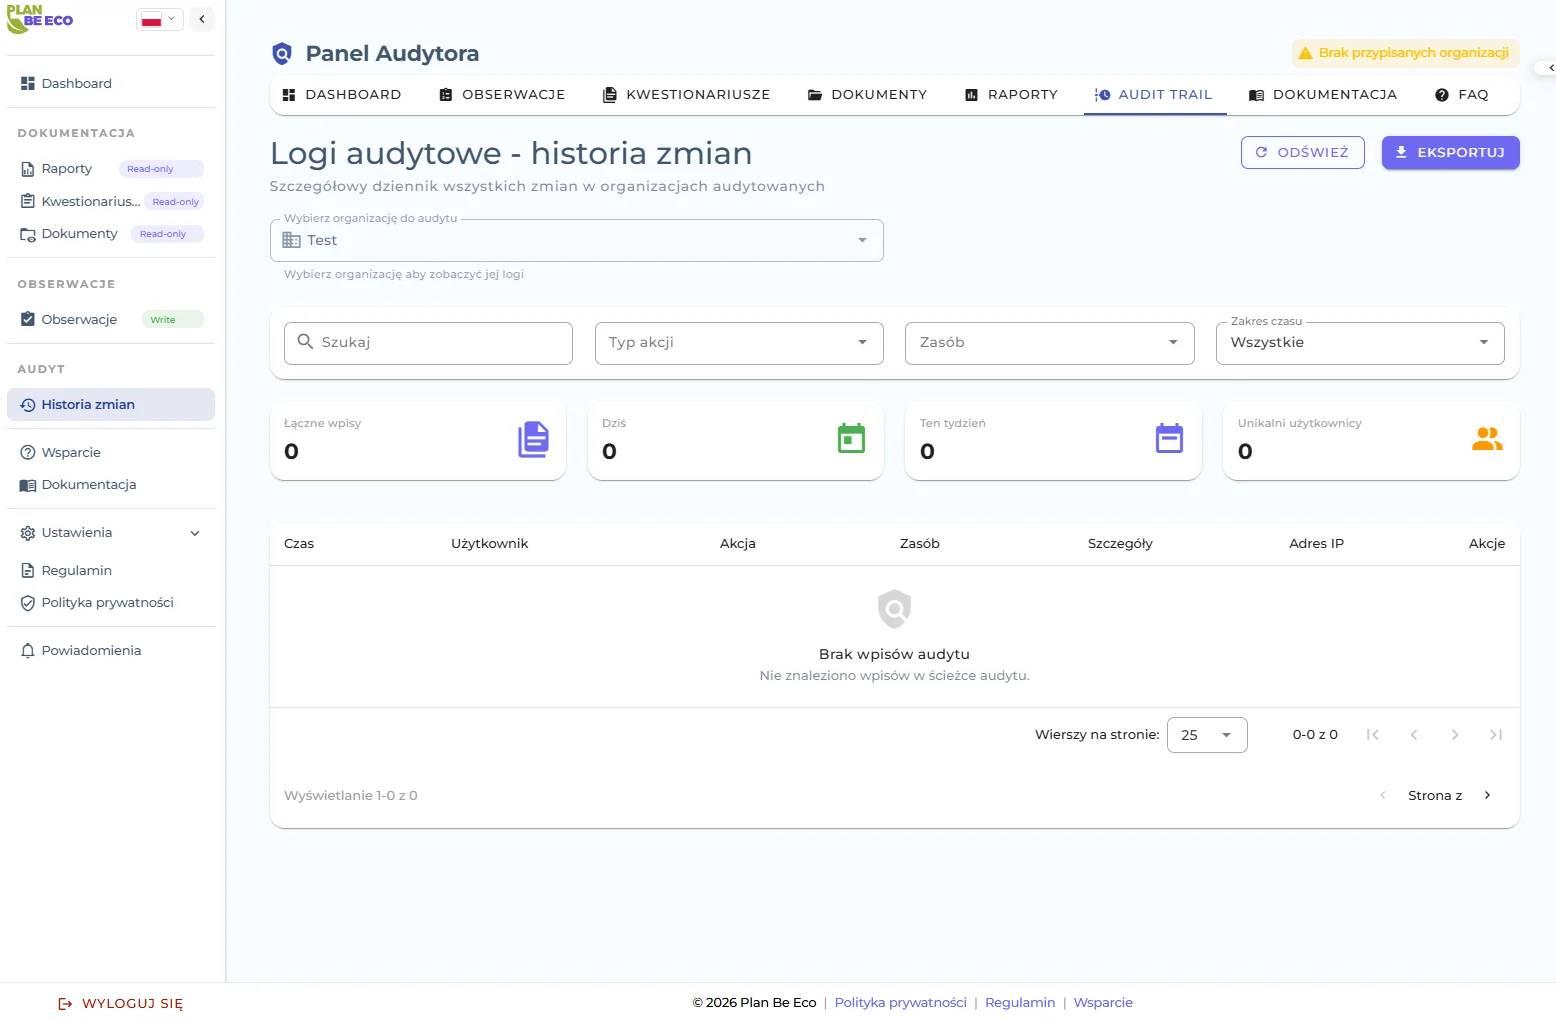The height and width of the screenshot is (1021, 1556).
Task: Click the Historia zmian clock icon
Action: point(27,404)
